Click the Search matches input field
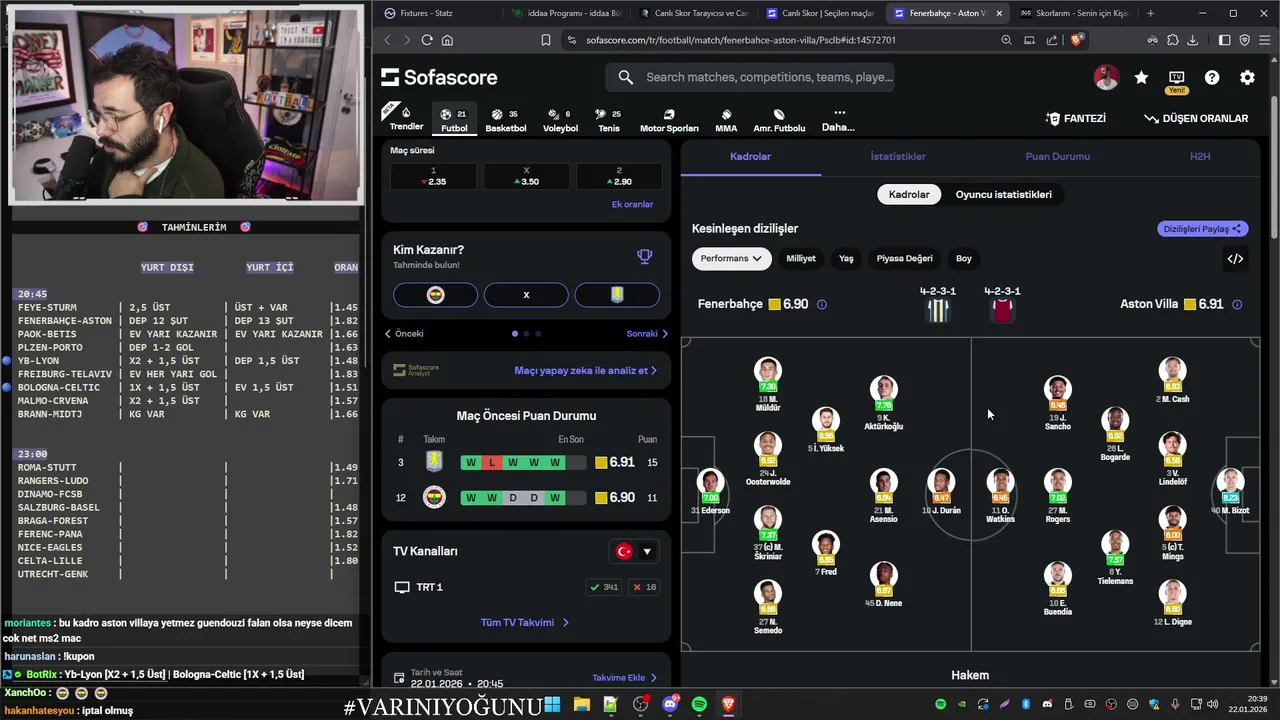Image resolution: width=1280 pixels, height=720 pixels. tap(750, 77)
